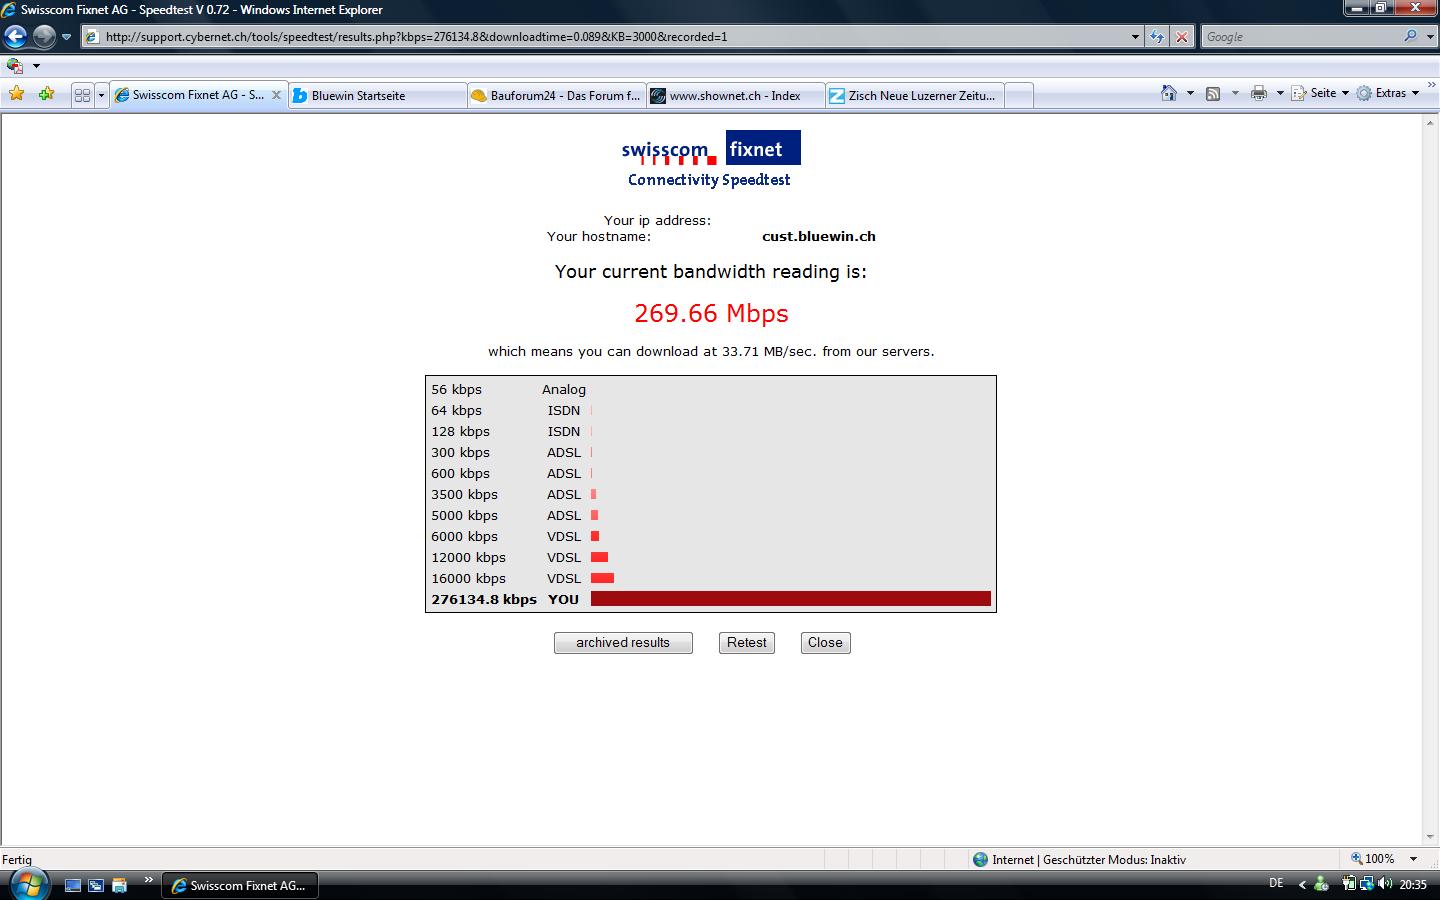This screenshot has width=1440, height=900.
Task: Expand the zoom level dropdown arrow
Action: point(1413,859)
